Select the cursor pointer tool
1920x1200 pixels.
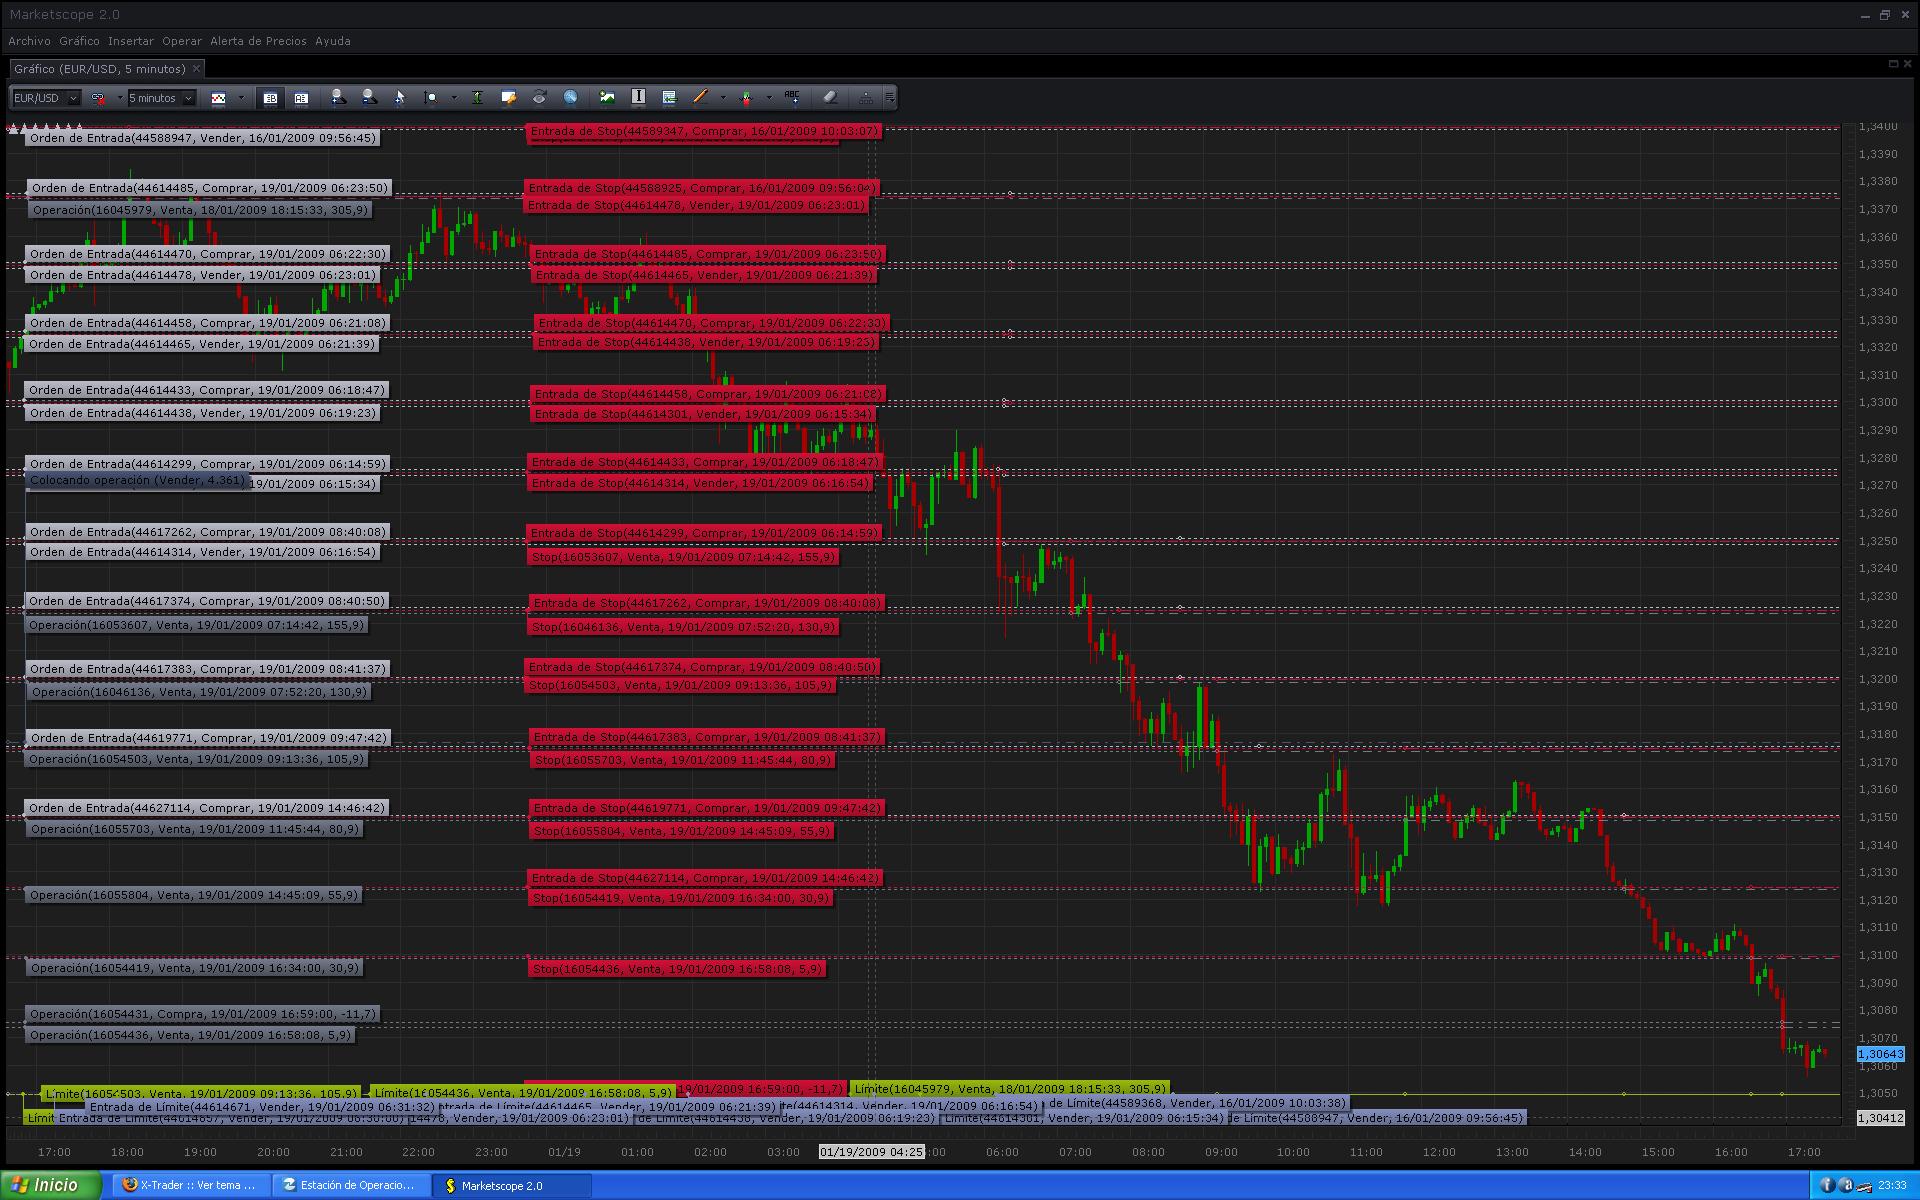pos(399,98)
